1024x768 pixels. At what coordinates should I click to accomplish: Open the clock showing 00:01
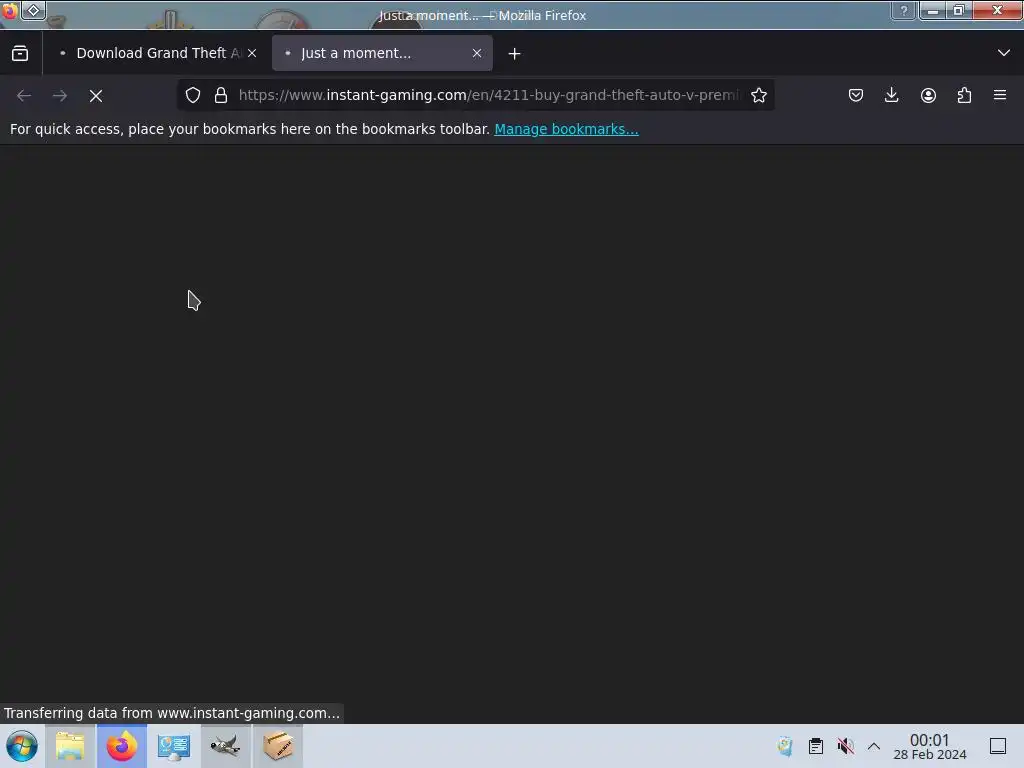click(929, 746)
